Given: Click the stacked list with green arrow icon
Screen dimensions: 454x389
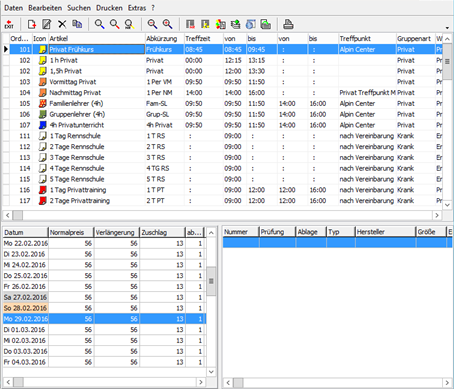Looking at the screenshot, I should [x=235, y=24].
